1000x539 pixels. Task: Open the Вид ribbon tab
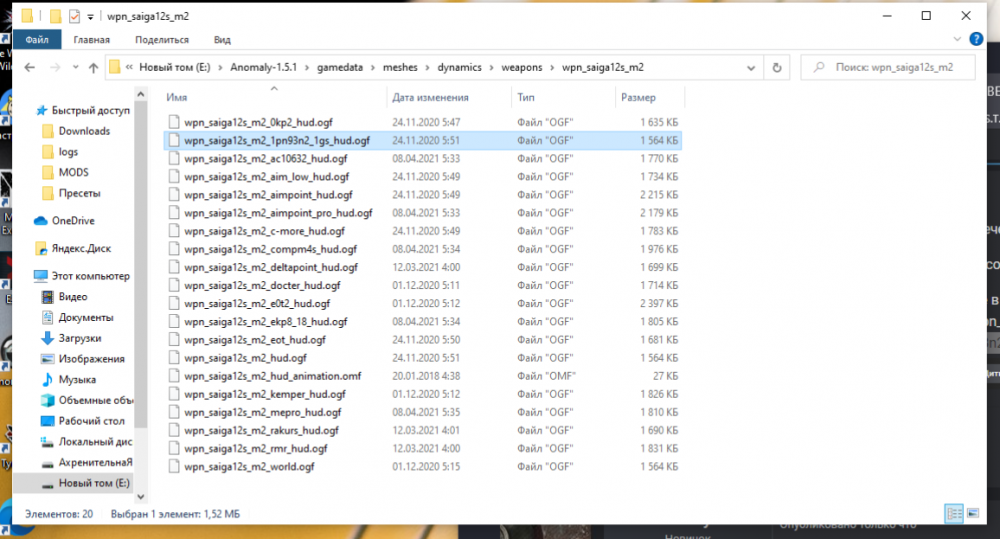[x=222, y=40]
